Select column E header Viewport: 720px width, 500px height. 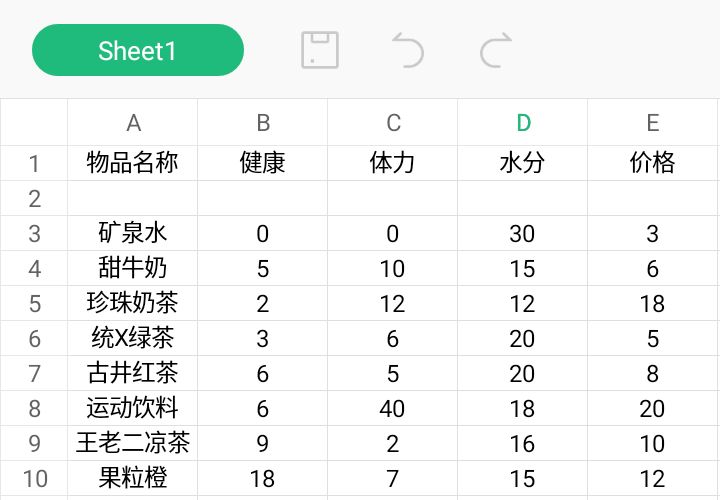(x=653, y=123)
